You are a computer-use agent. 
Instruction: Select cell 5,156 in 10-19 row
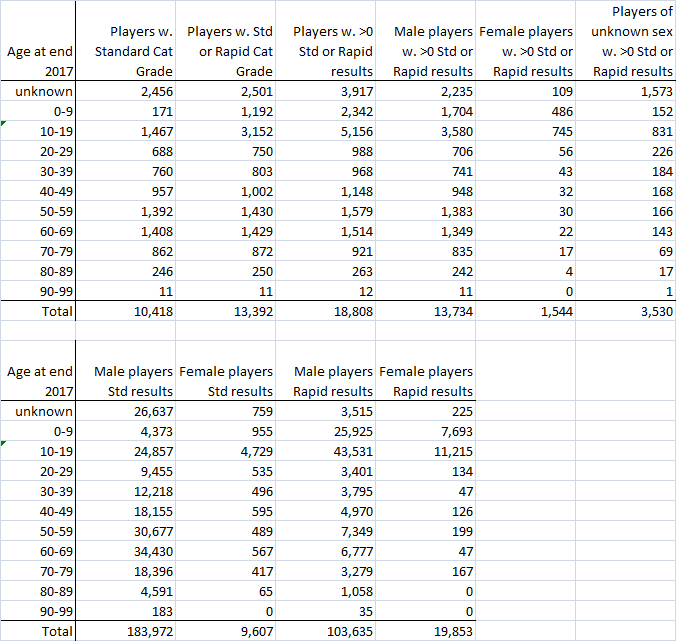[x=325, y=131]
